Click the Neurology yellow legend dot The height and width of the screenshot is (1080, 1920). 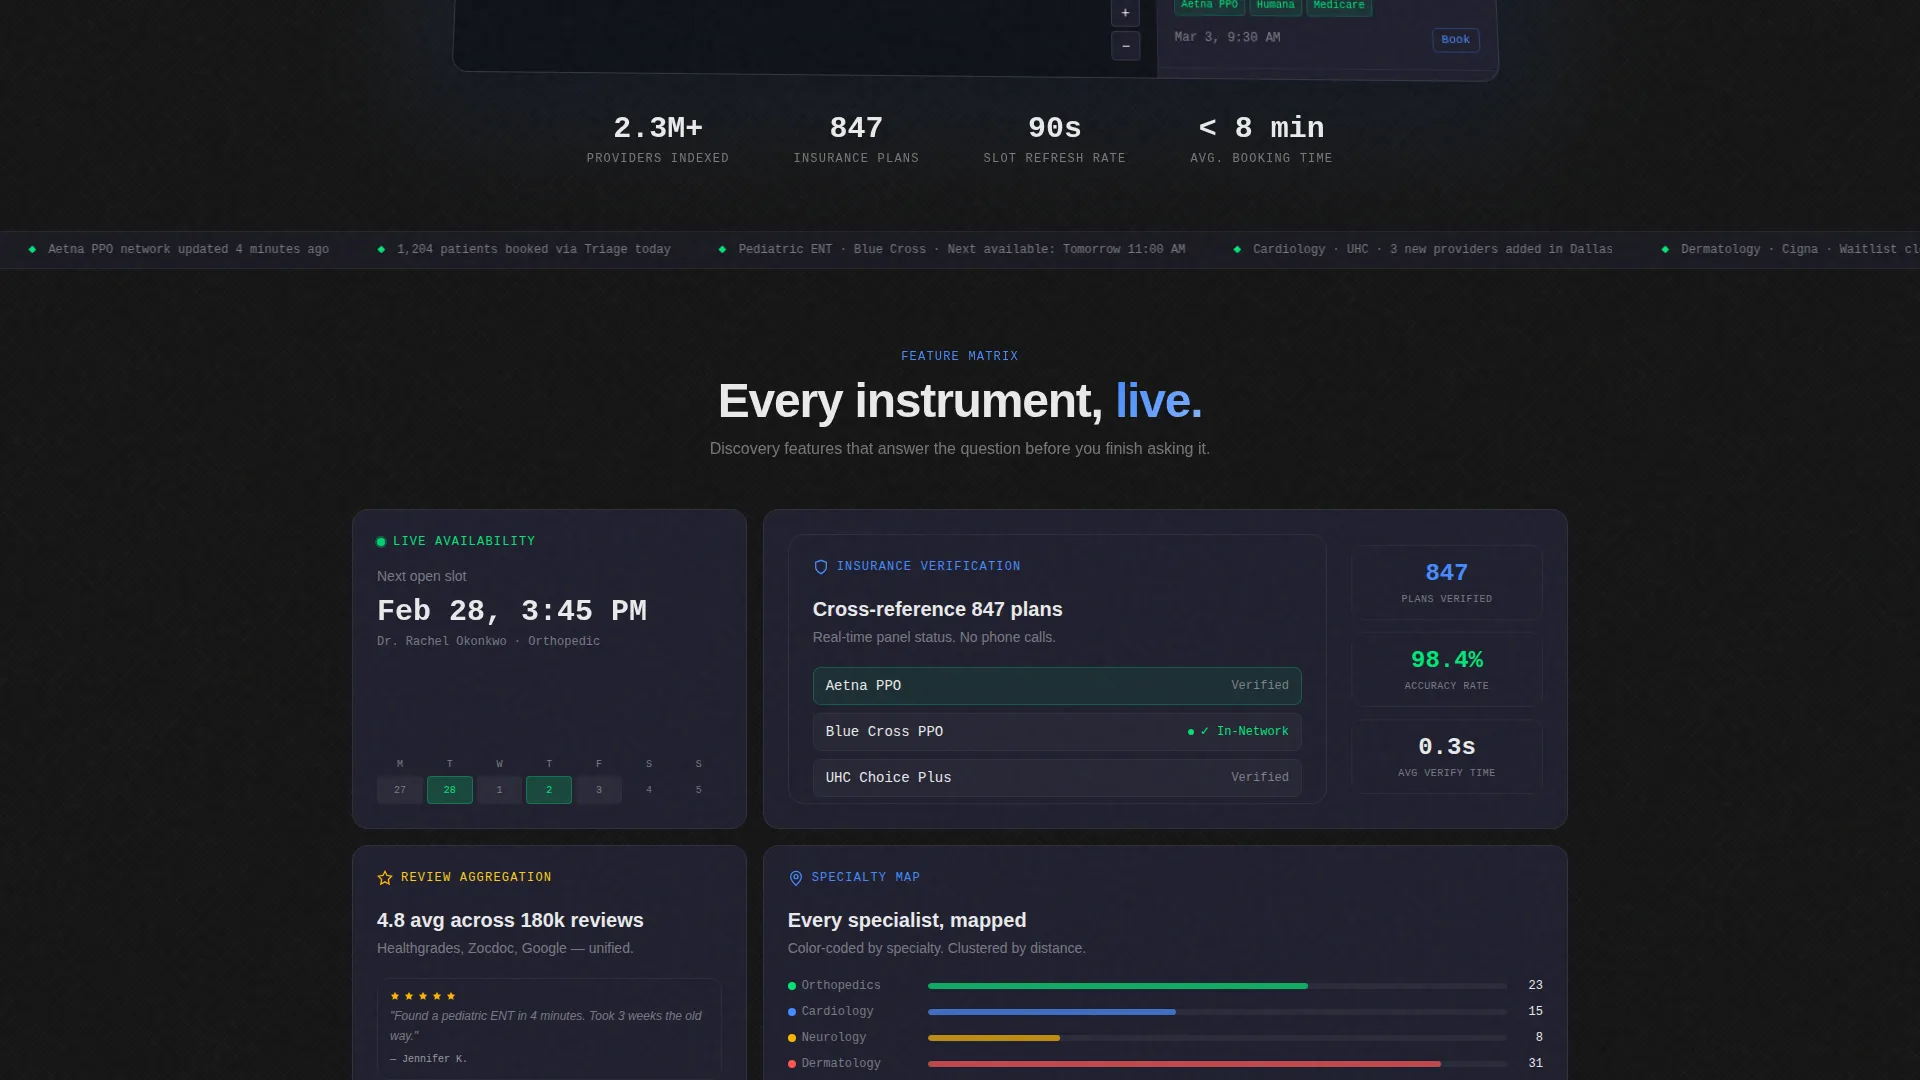pyautogui.click(x=792, y=1038)
